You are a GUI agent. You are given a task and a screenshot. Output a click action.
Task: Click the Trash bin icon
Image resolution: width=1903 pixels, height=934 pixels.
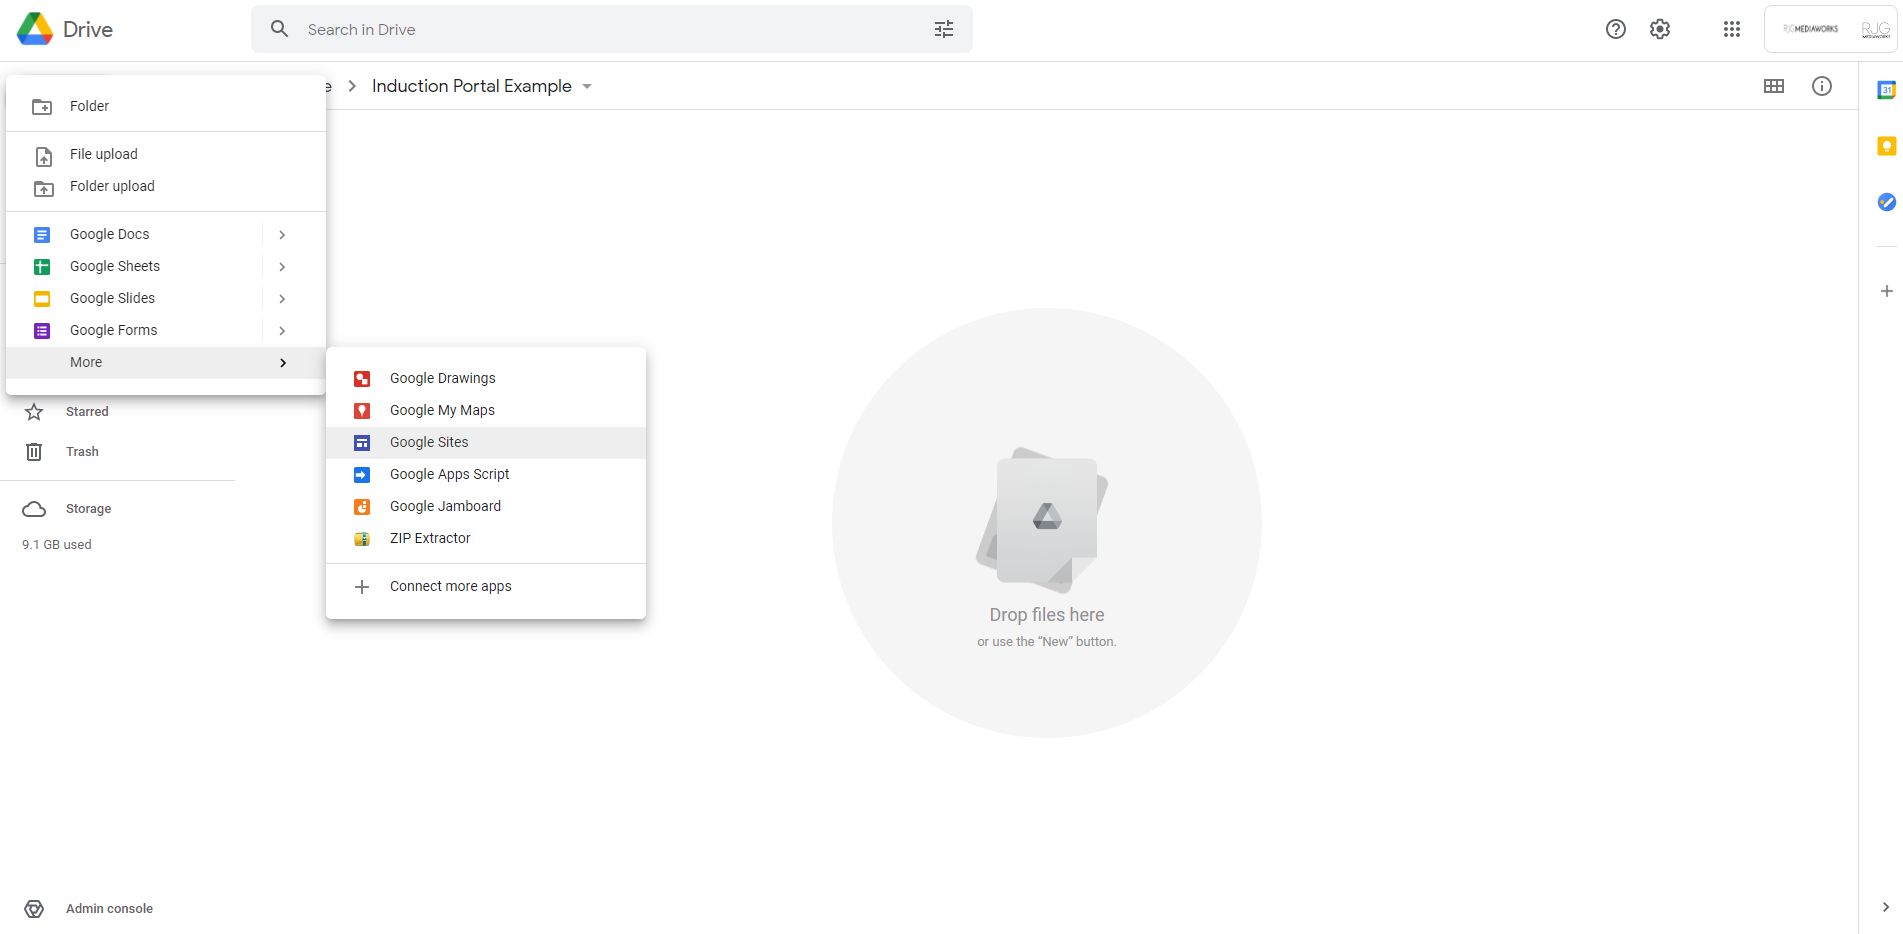pos(34,452)
